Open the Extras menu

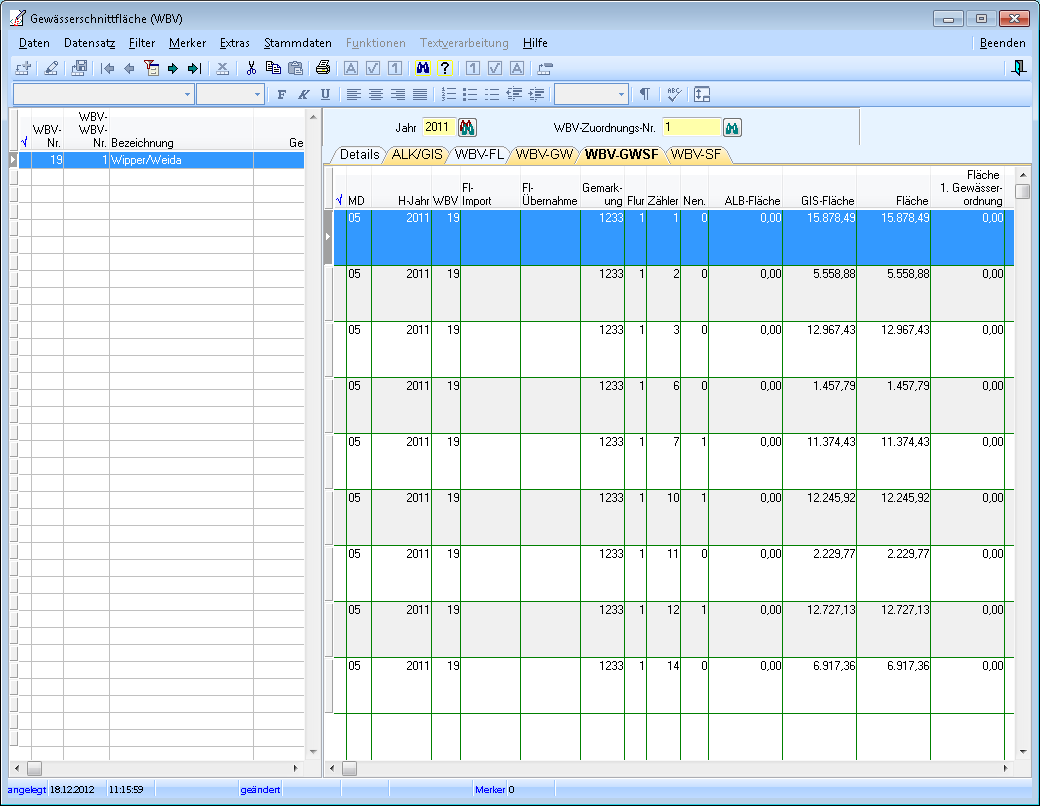click(235, 43)
